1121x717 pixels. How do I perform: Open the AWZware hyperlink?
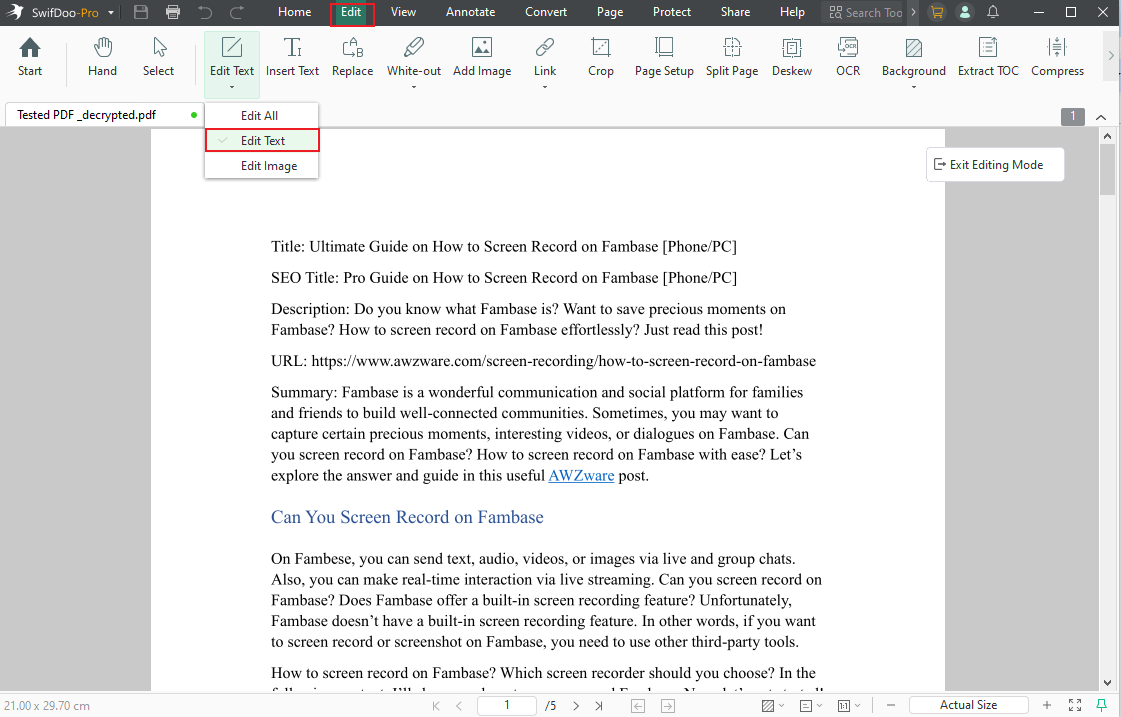(581, 475)
